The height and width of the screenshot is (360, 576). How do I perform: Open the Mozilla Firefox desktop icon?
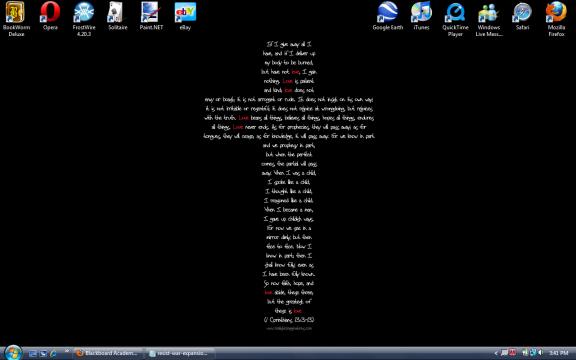556,18
